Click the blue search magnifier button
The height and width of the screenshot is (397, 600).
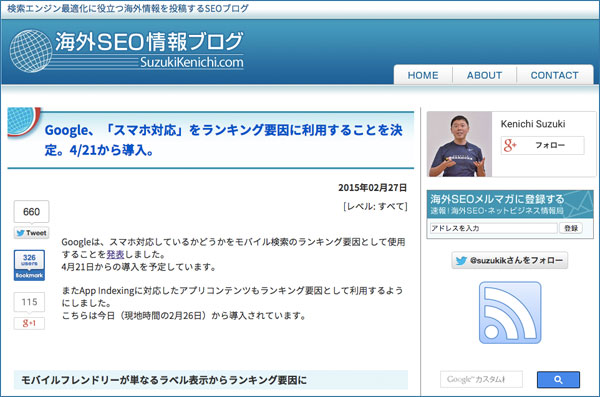[x=558, y=379]
